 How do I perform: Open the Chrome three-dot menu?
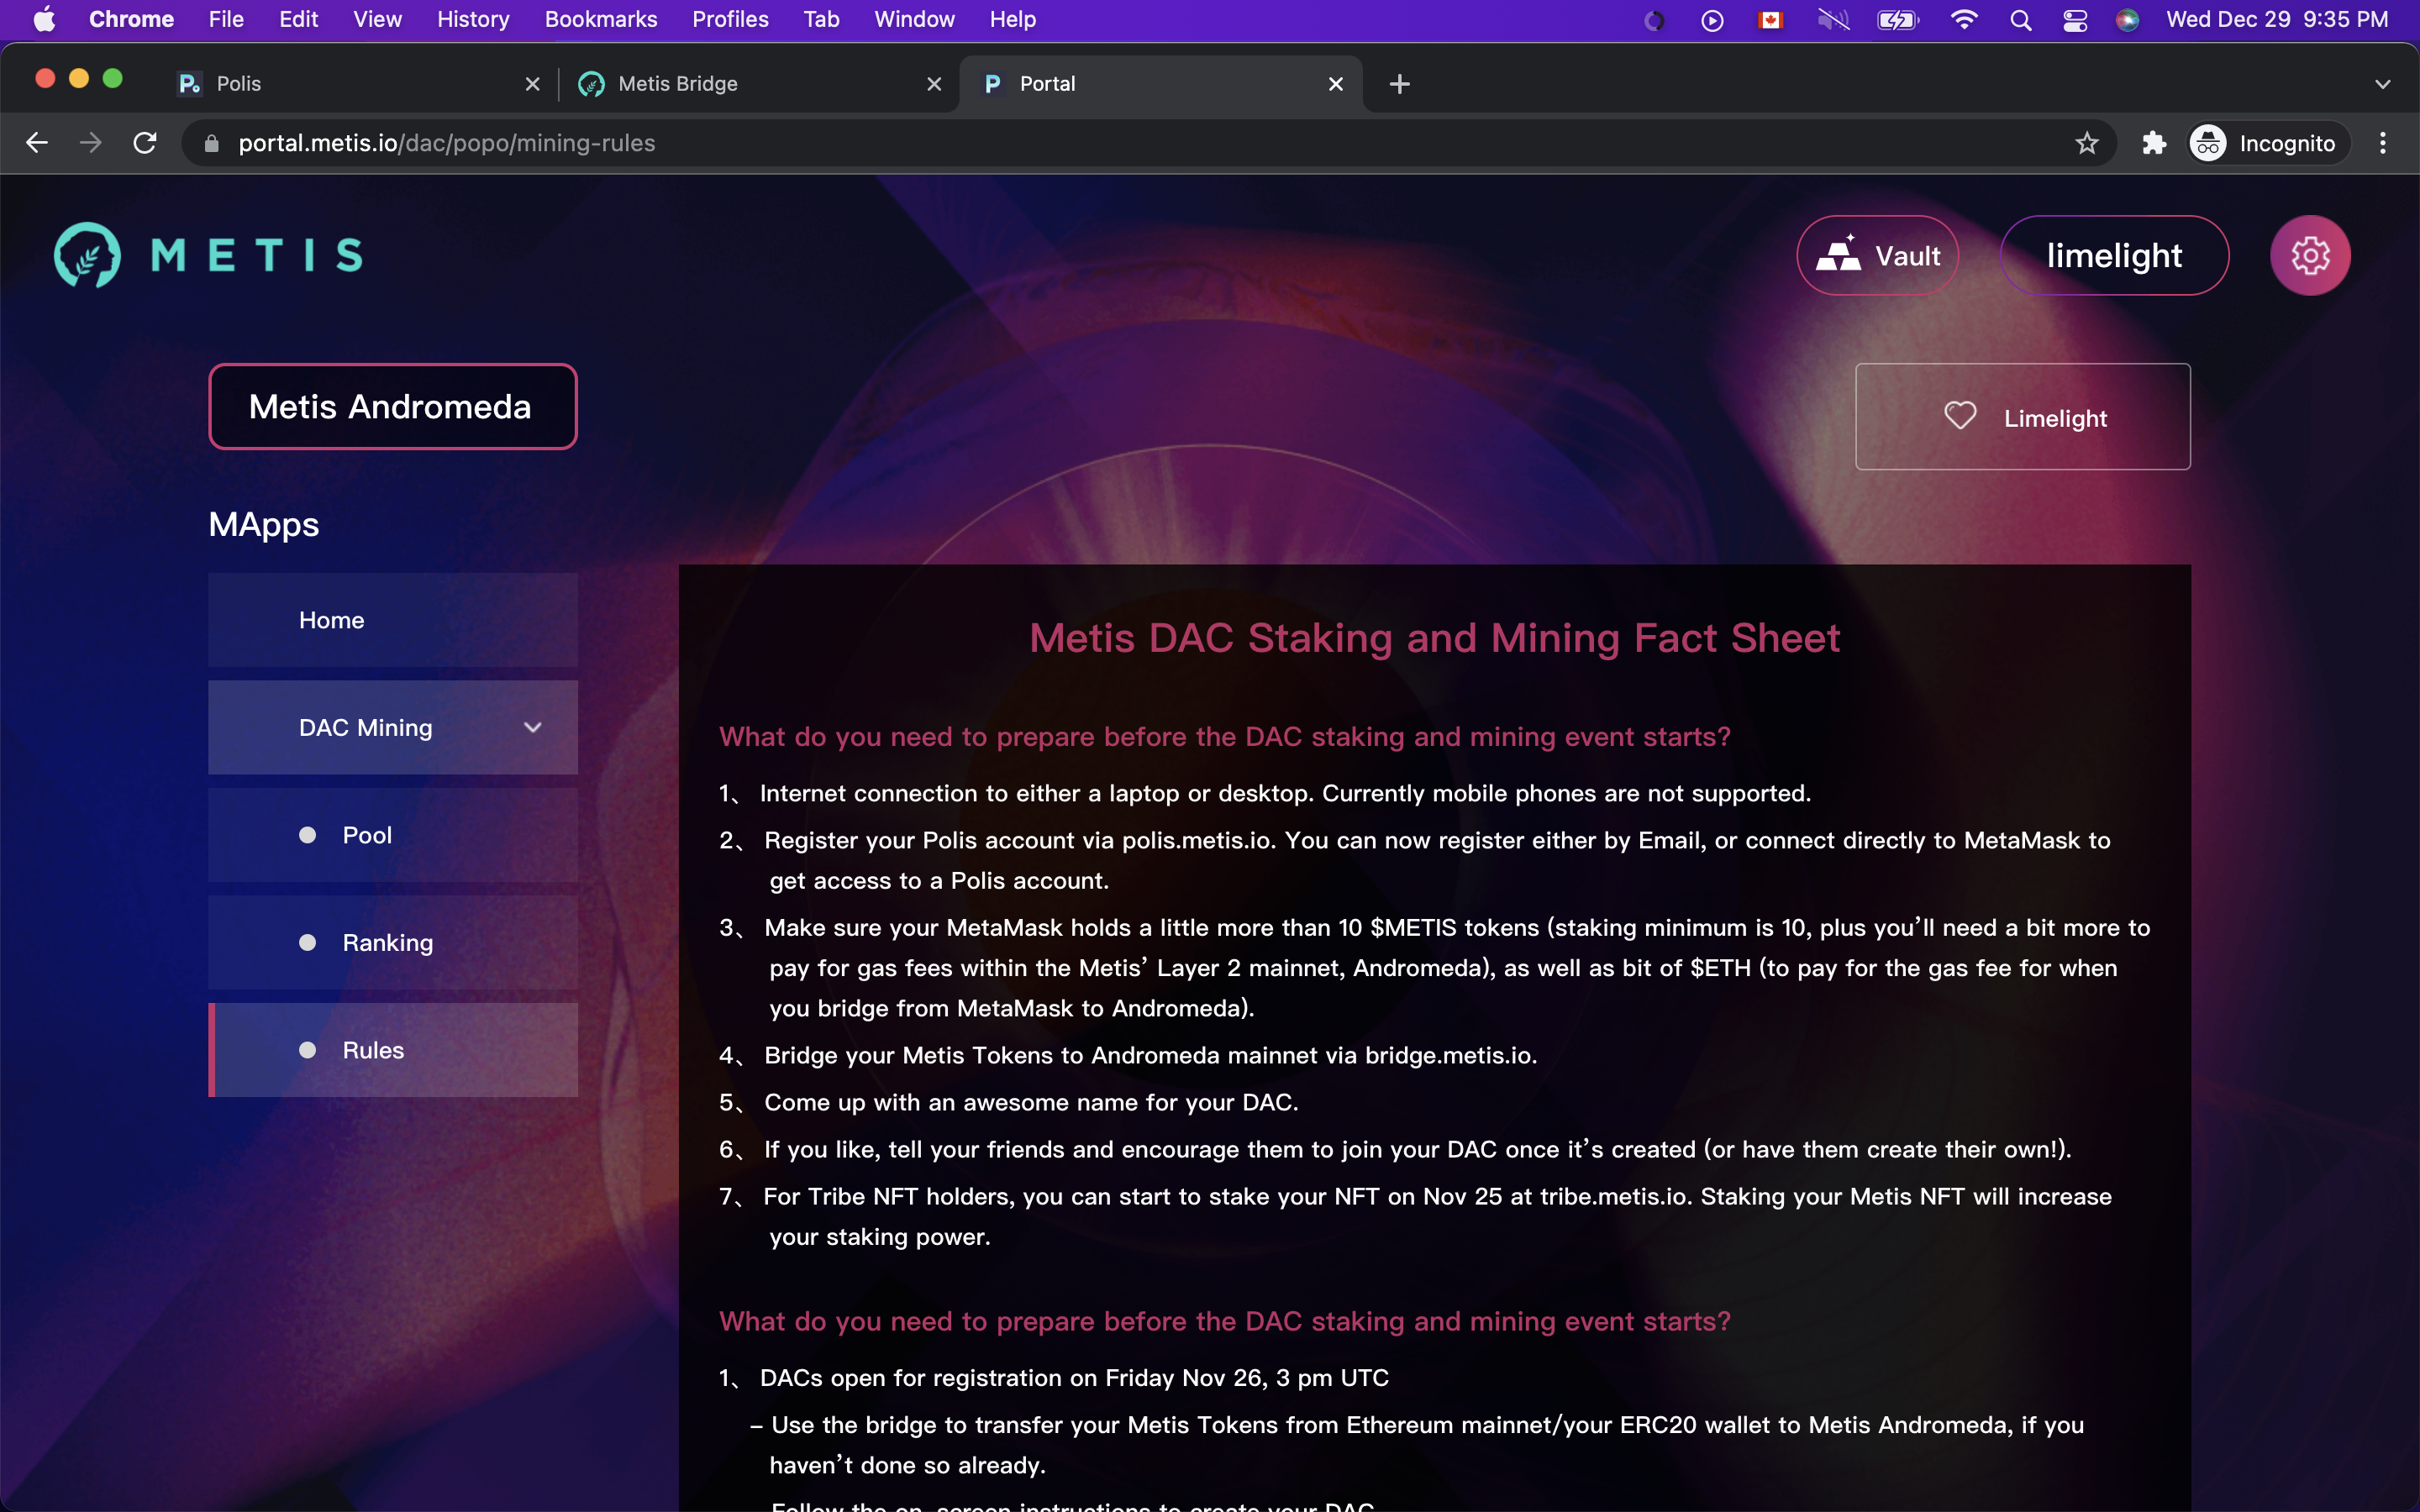tap(2382, 143)
